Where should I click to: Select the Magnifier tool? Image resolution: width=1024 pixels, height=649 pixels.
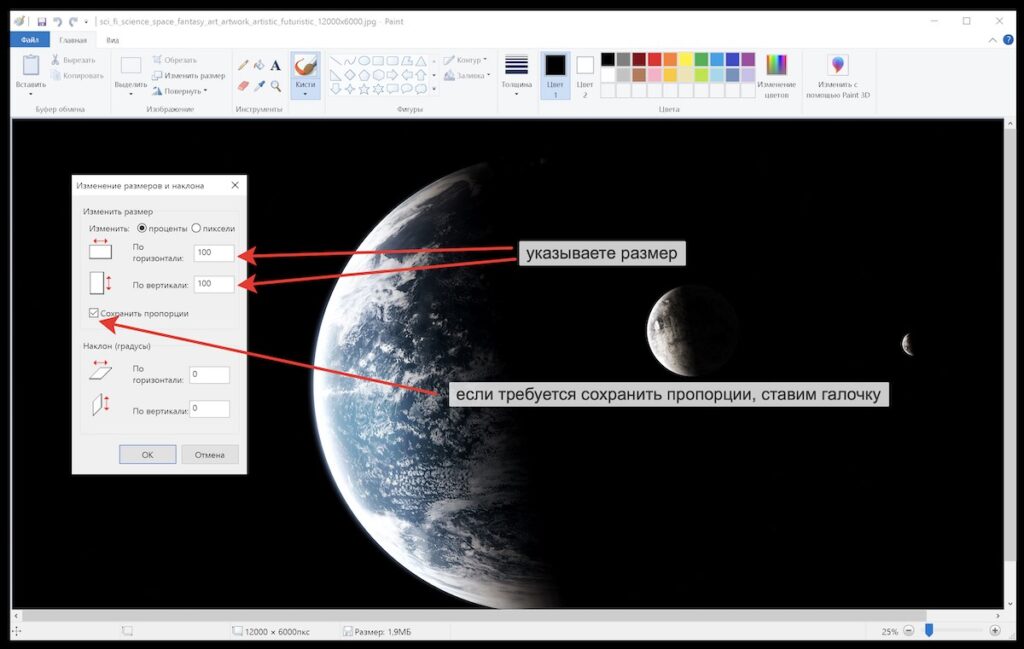pos(276,86)
